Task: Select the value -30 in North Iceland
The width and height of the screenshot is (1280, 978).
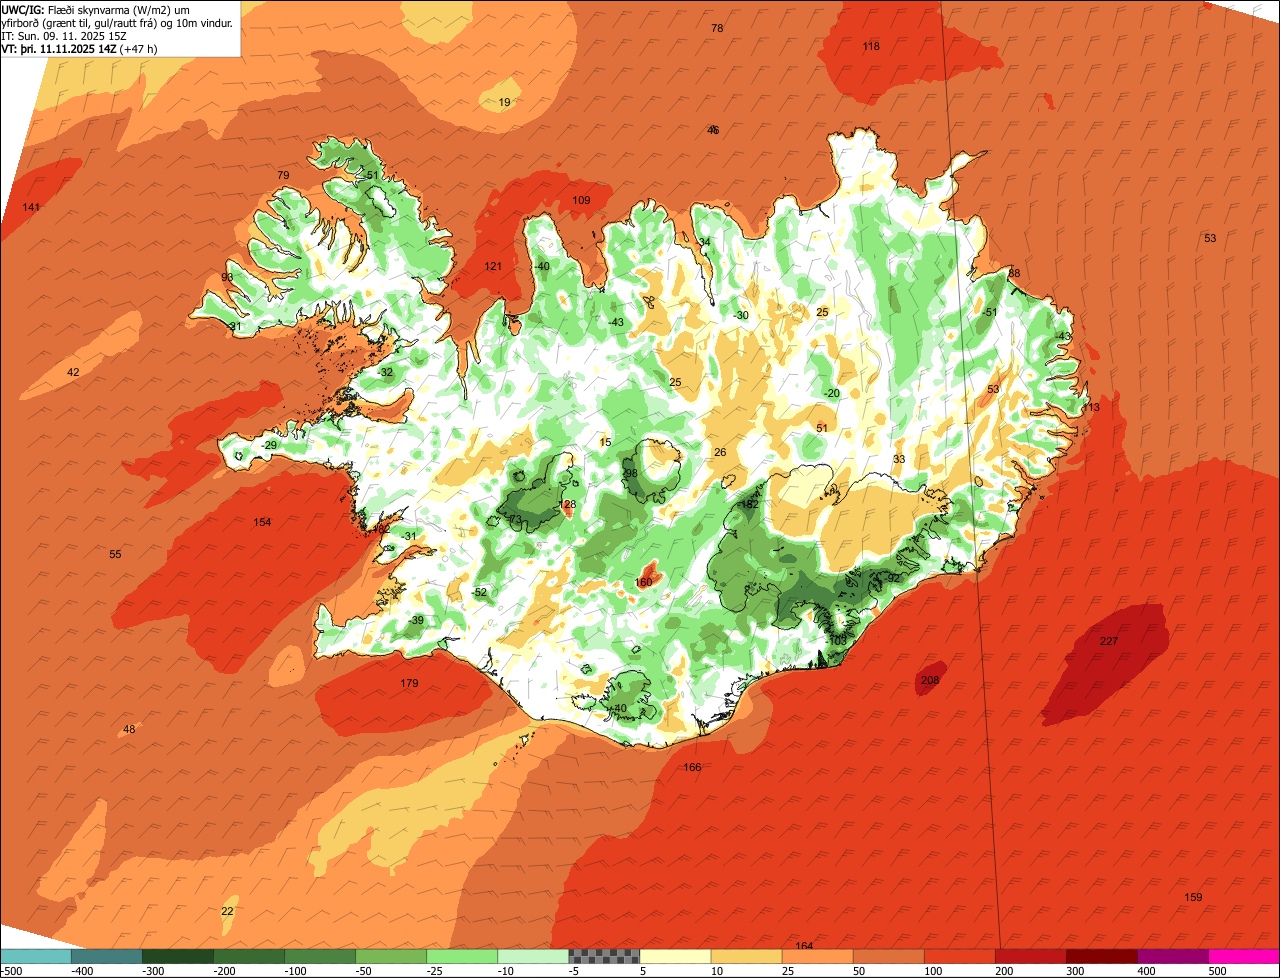Action: tap(740, 315)
